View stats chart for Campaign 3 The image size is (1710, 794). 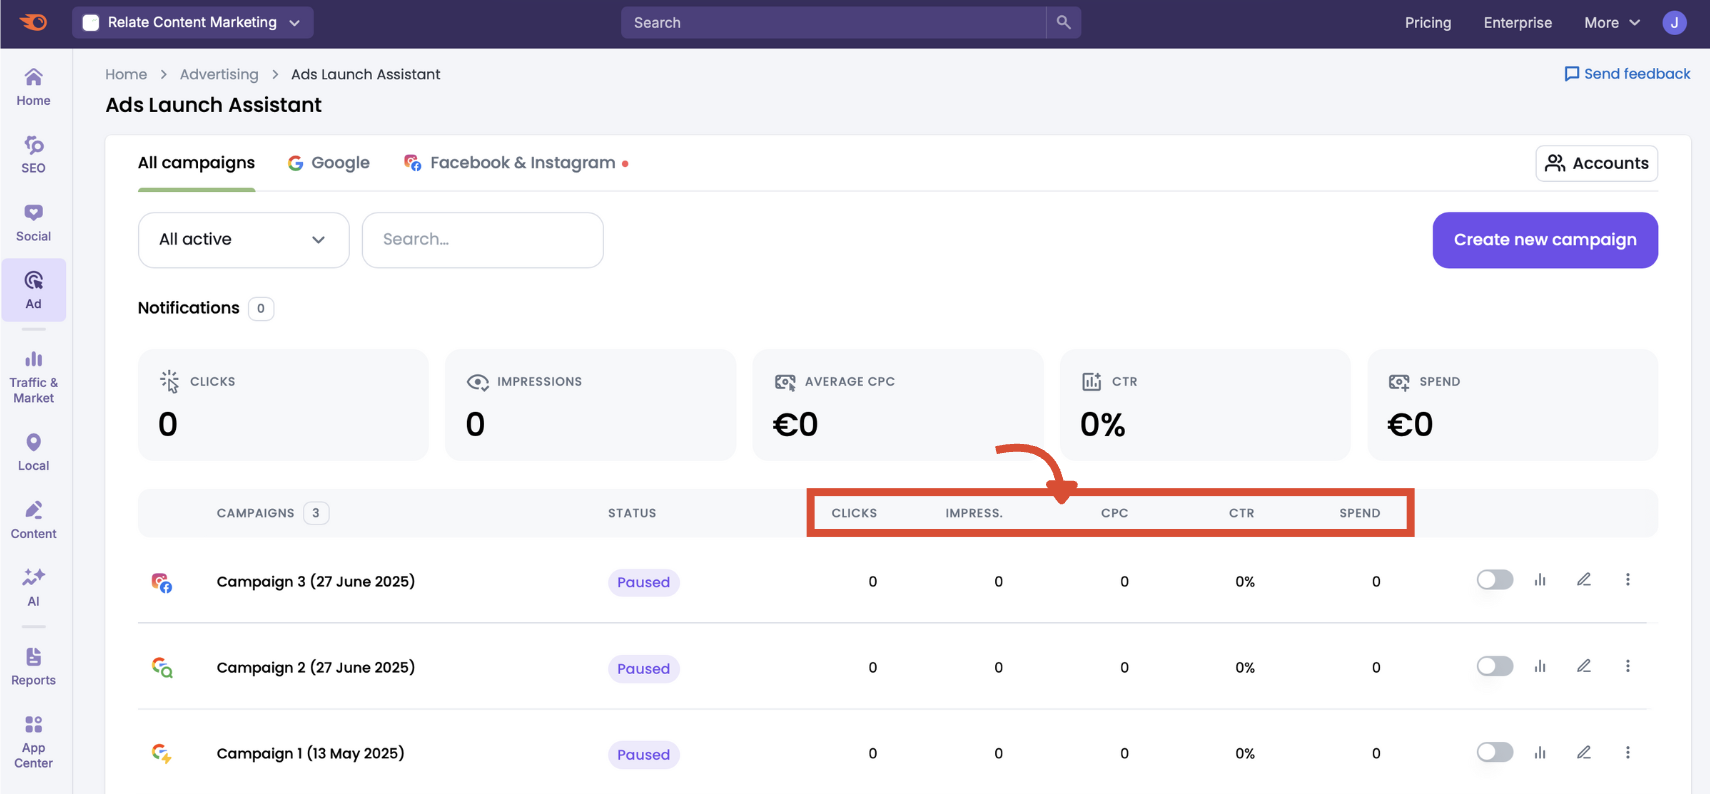[1540, 580]
